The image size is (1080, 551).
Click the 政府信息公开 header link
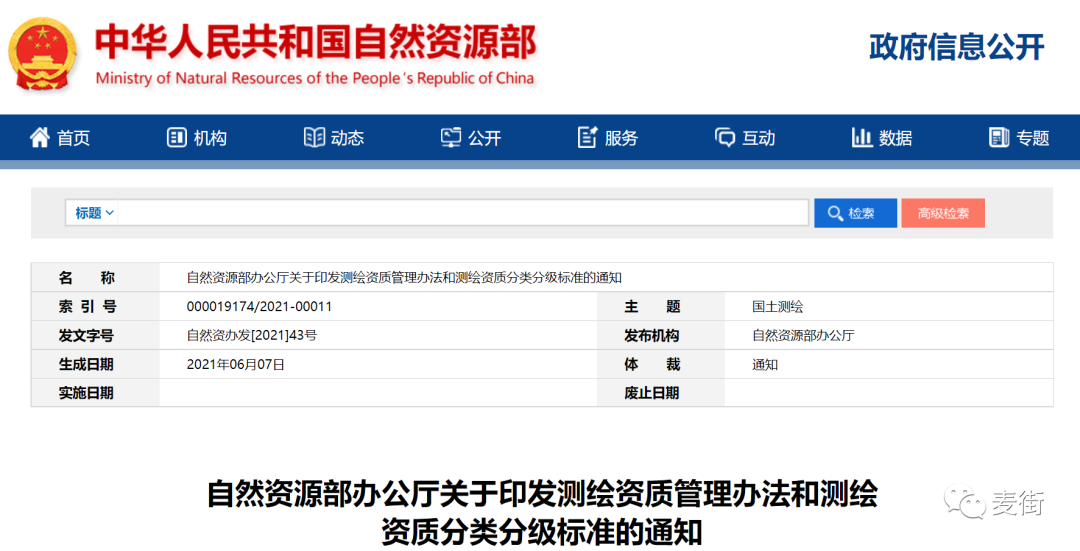957,47
